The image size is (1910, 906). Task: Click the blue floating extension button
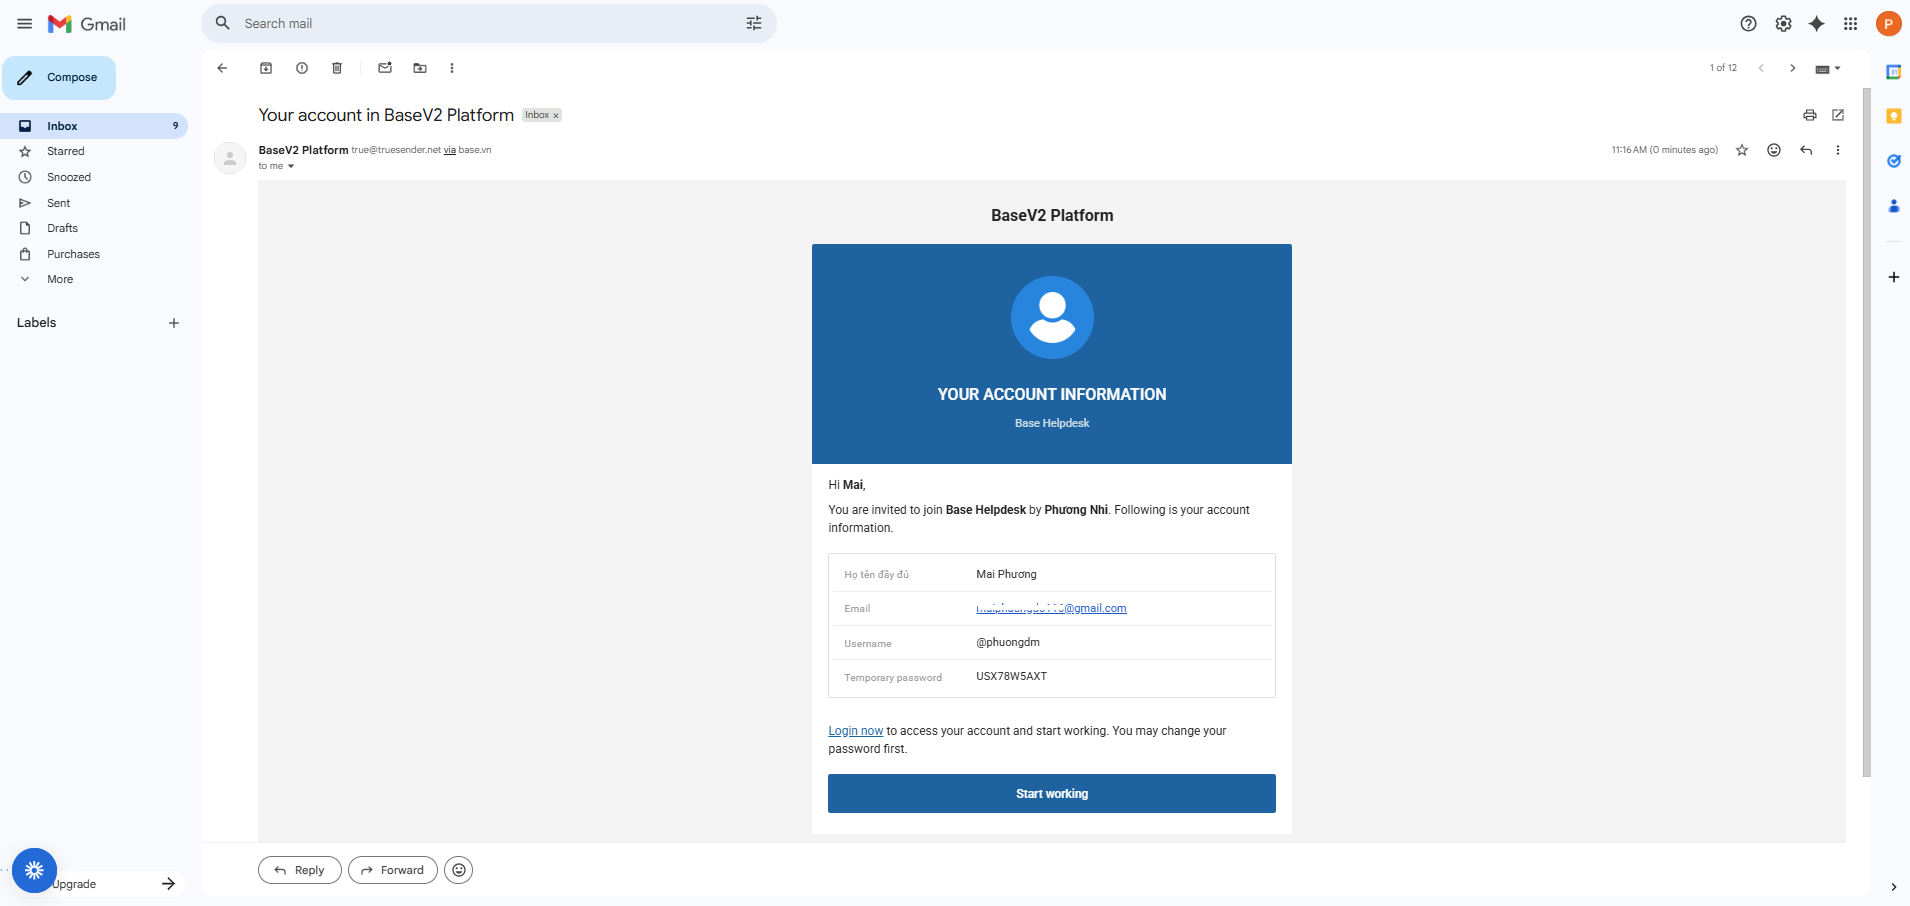pos(35,870)
